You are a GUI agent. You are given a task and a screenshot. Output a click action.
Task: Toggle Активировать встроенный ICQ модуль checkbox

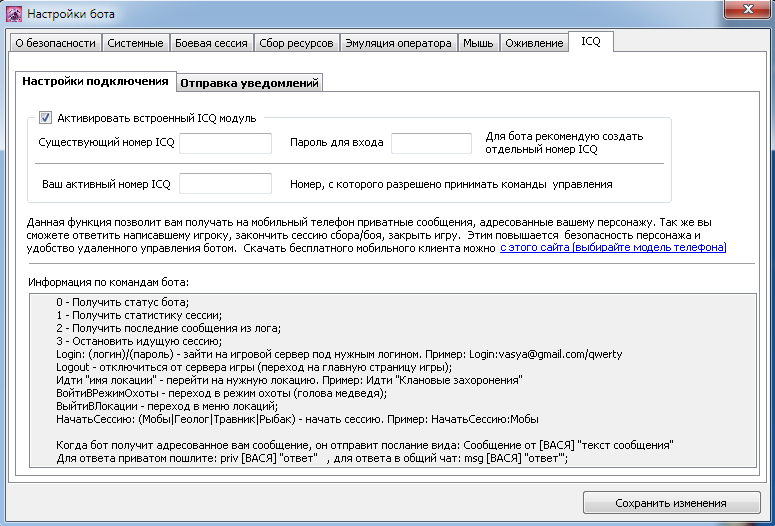(x=45, y=118)
